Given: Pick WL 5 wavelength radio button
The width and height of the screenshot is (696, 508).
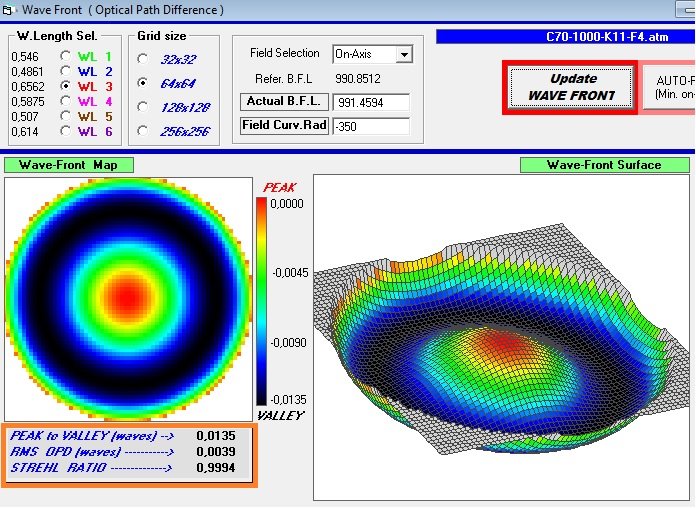Looking at the screenshot, I should pos(65,116).
